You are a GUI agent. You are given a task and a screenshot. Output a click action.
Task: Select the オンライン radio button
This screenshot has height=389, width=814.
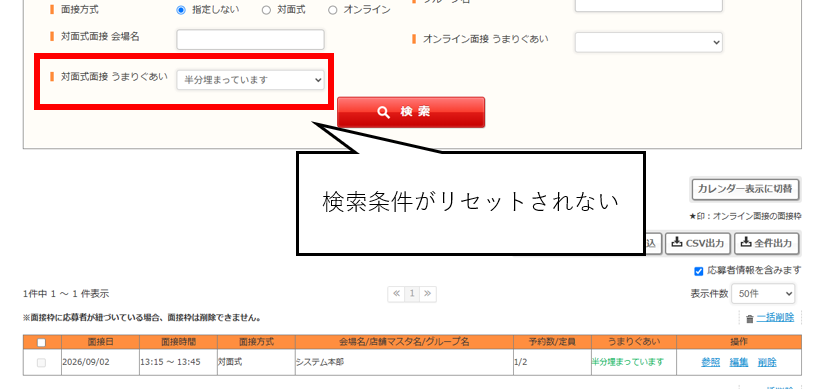(x=332, y=10)
